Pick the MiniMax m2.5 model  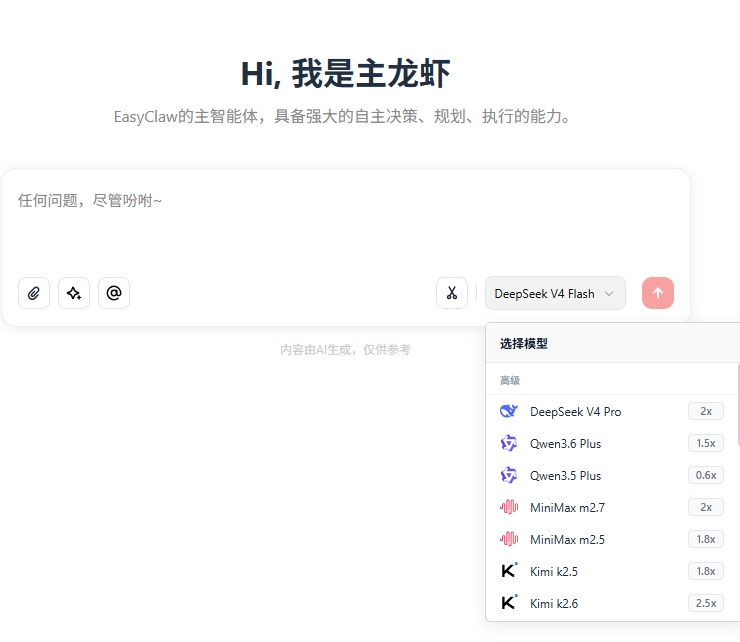(x=611, y=540)
